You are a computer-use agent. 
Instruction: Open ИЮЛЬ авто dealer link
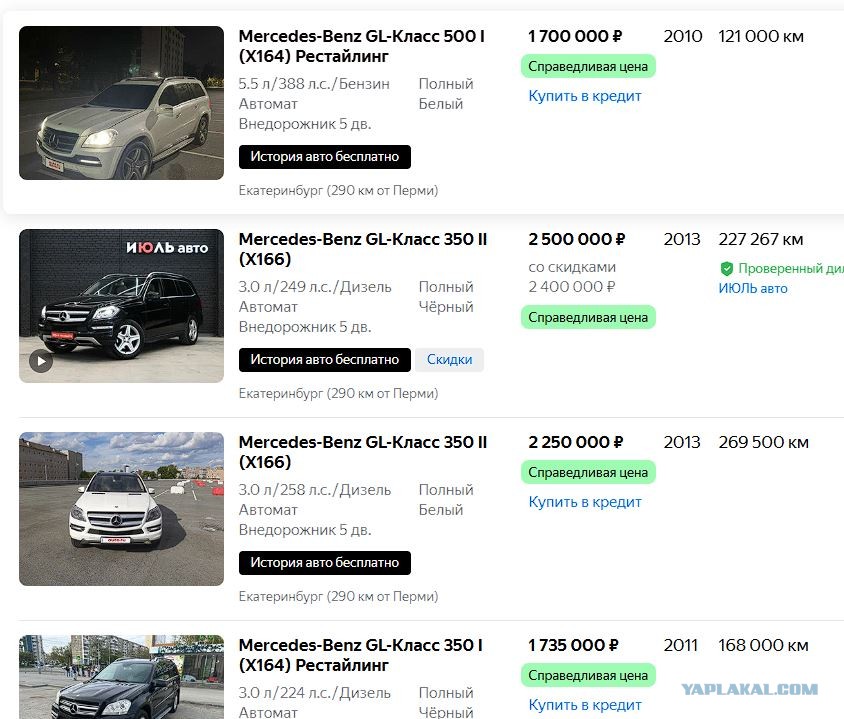tap(752, 288)
